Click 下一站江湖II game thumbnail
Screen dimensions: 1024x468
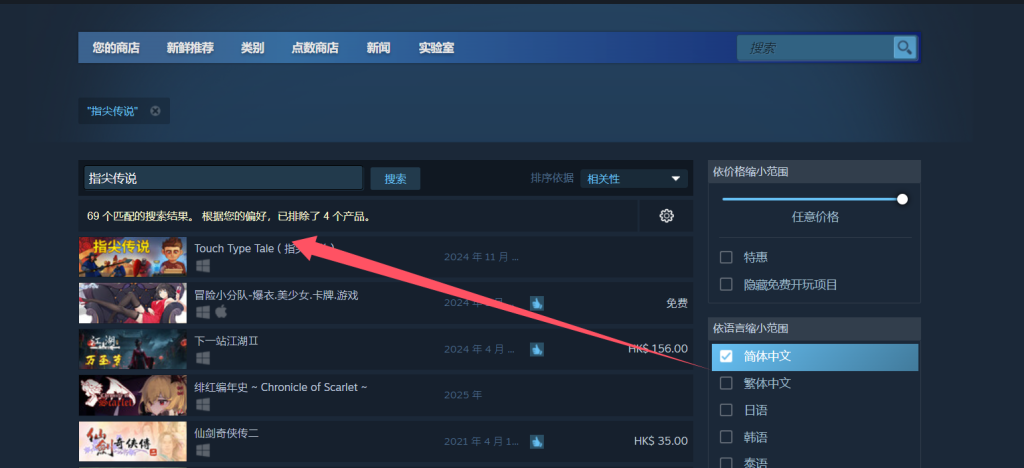[x=133, y=349]
